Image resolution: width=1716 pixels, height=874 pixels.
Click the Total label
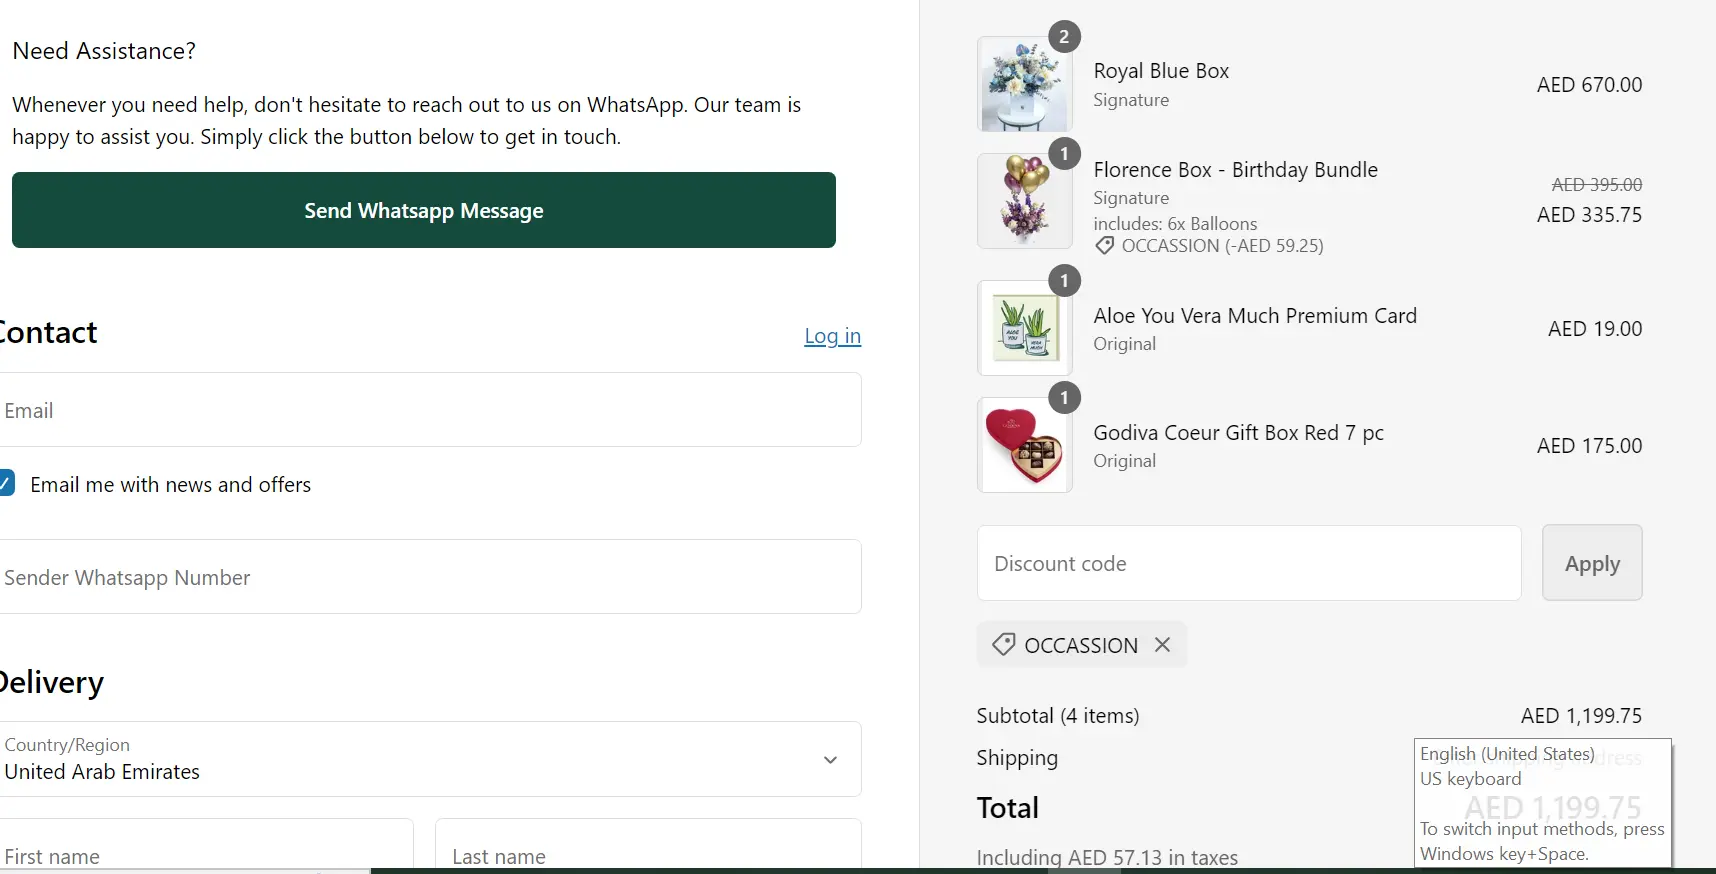pyautogui.click(x=1008, y=808)
